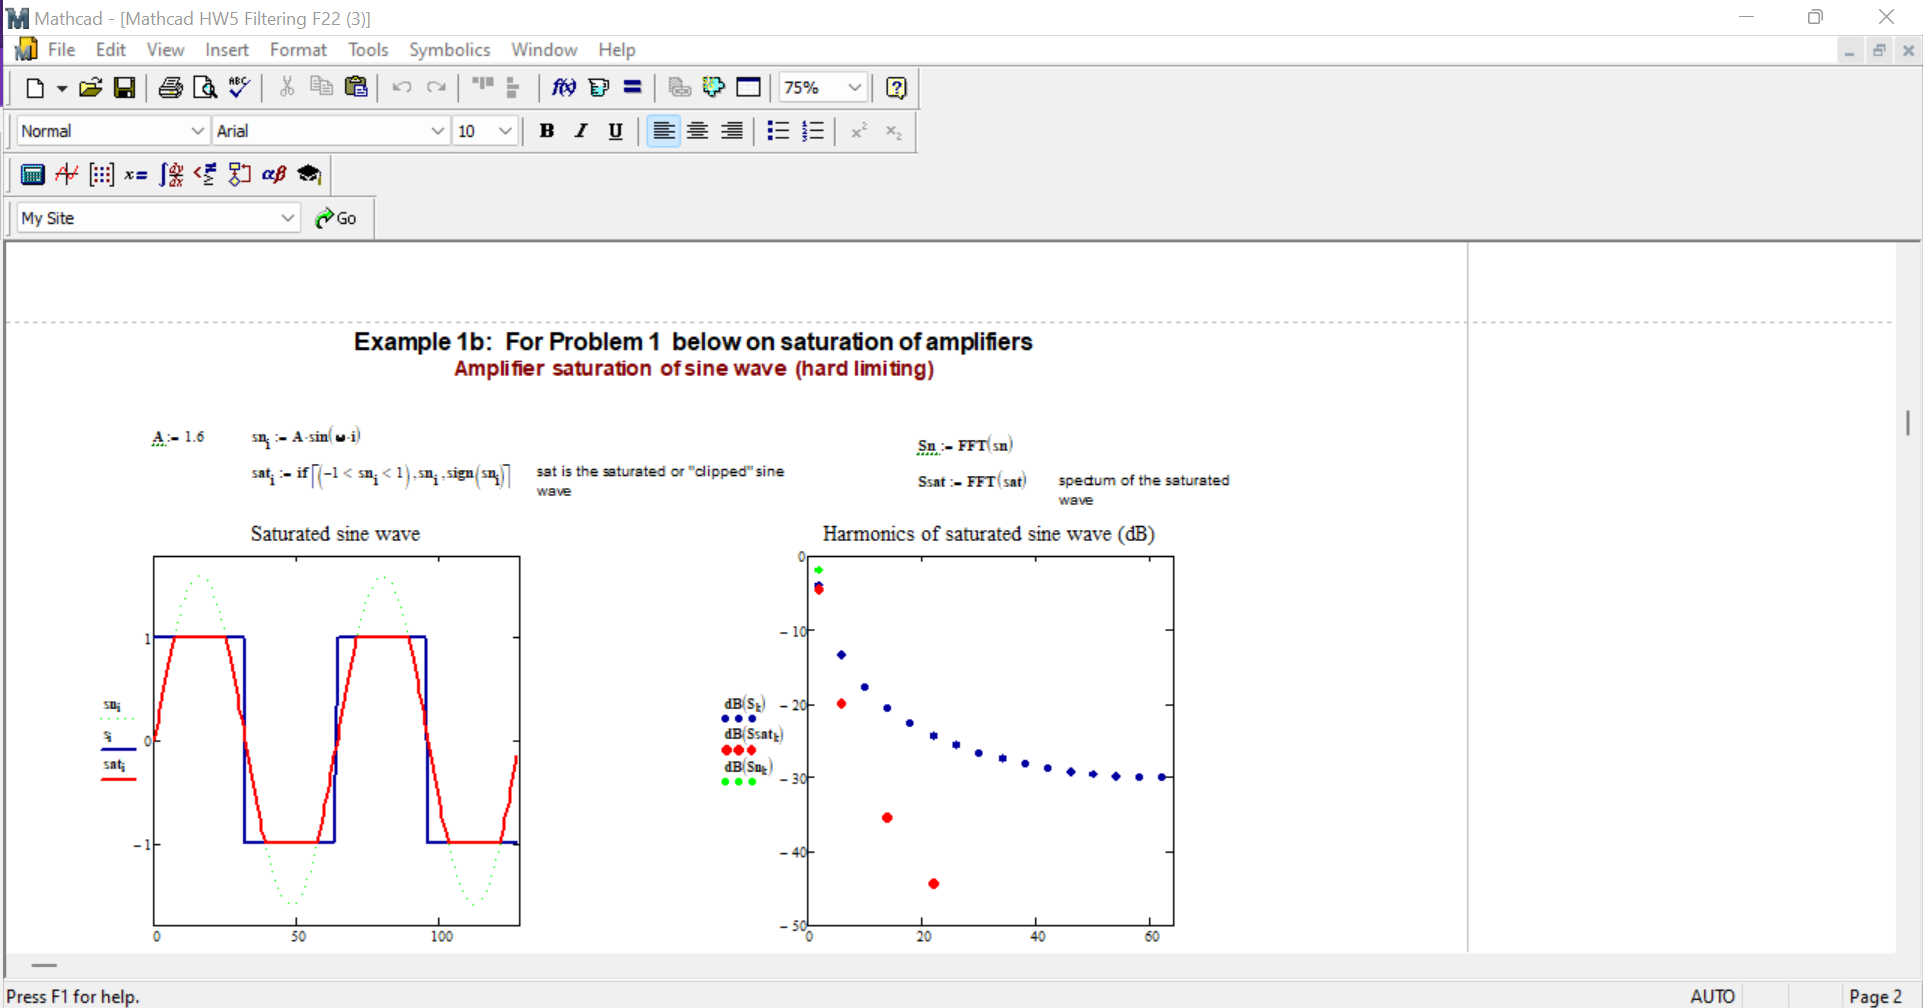Image resolution: width=1923 pixels, height=1008 pixels.
Task: Run the spell checker
Action: (x=238, y=88)
